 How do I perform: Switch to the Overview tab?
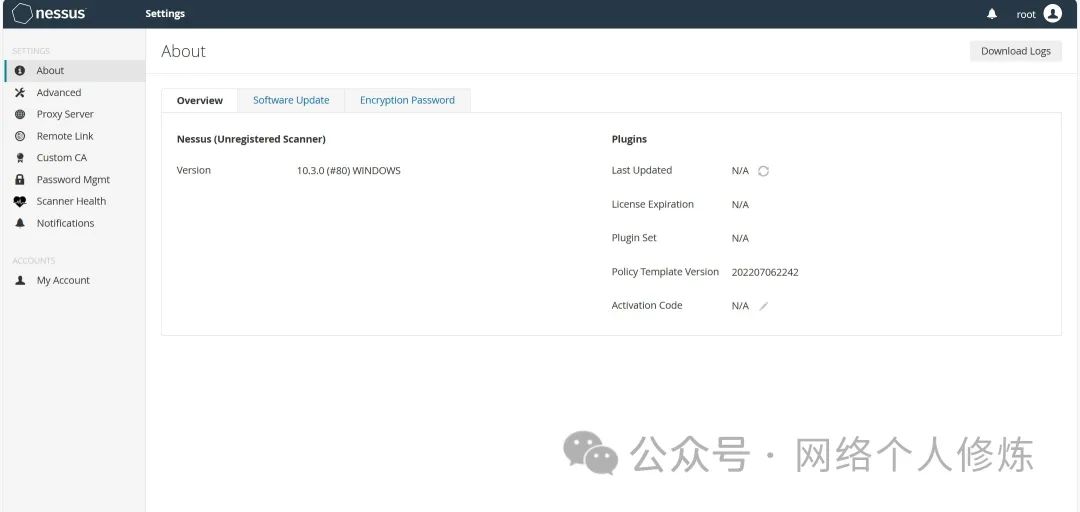coord(200,101)
